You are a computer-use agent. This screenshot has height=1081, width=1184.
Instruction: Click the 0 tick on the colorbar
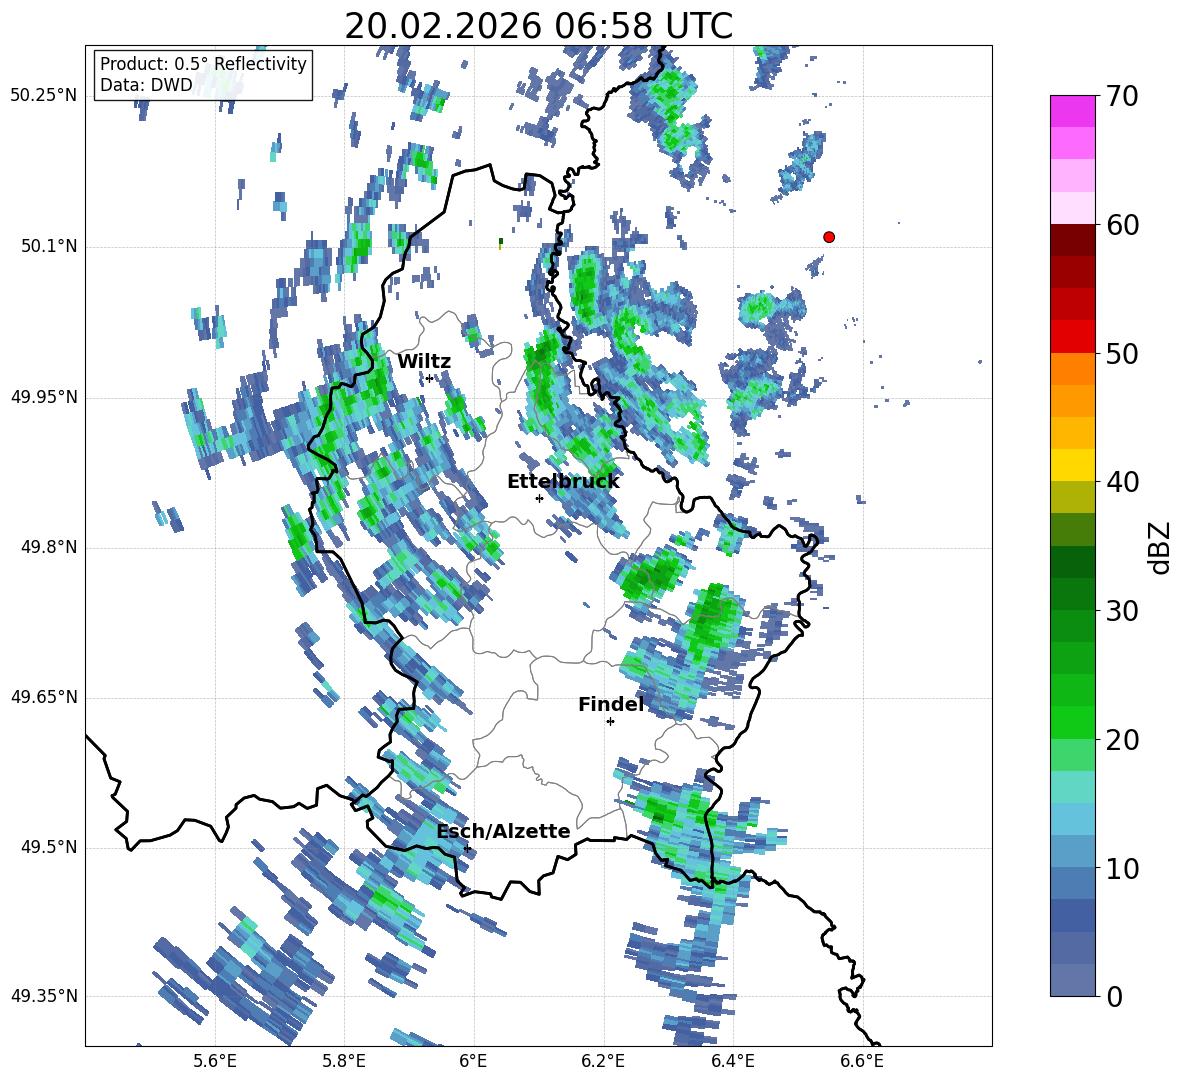point(1115,996)
